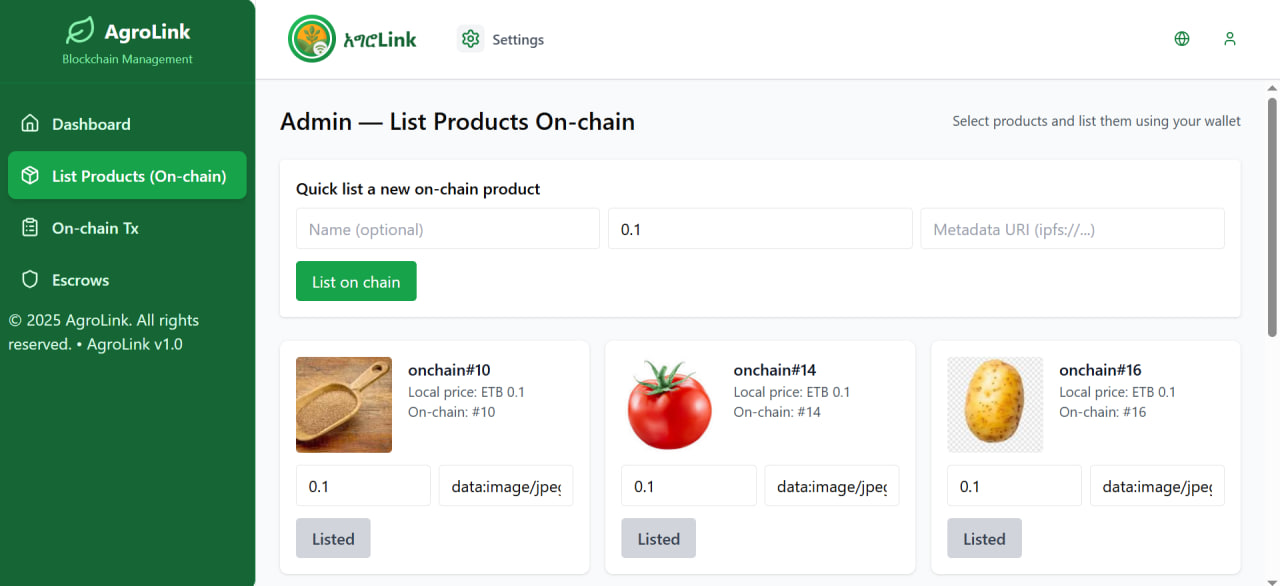Click the Settings gear icon
This screenshot has height=586, width=1280.
470,39
